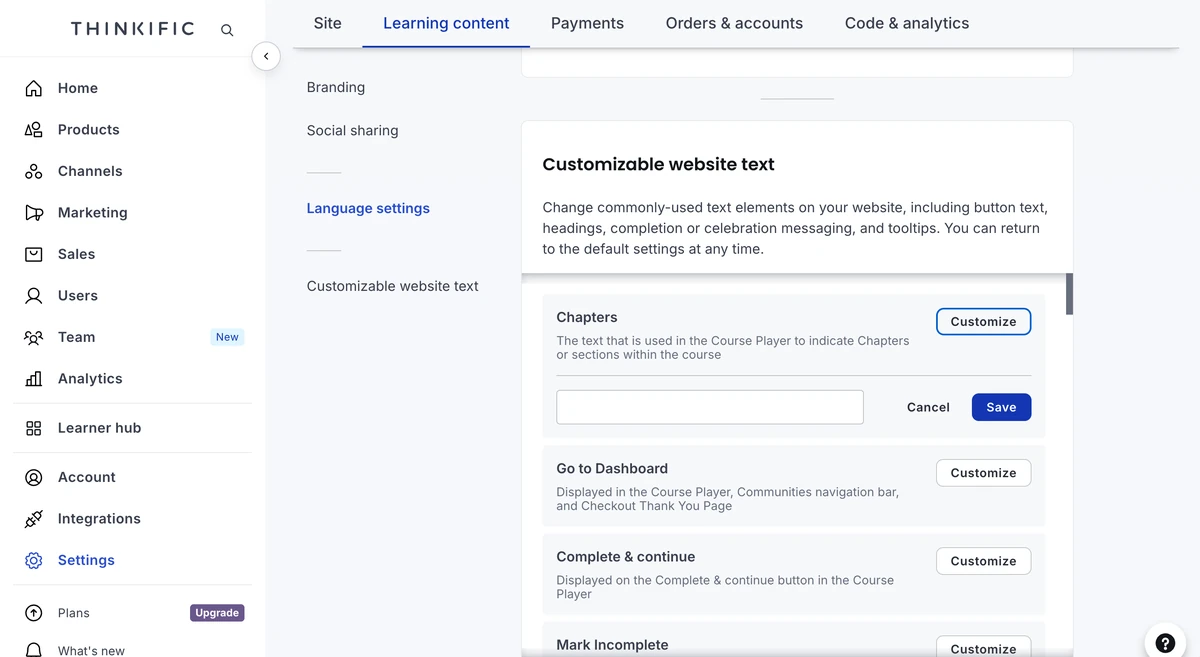Select the Products shapes icon
This screenshot has height=657, width=1200.
click(x=34, y=130)
